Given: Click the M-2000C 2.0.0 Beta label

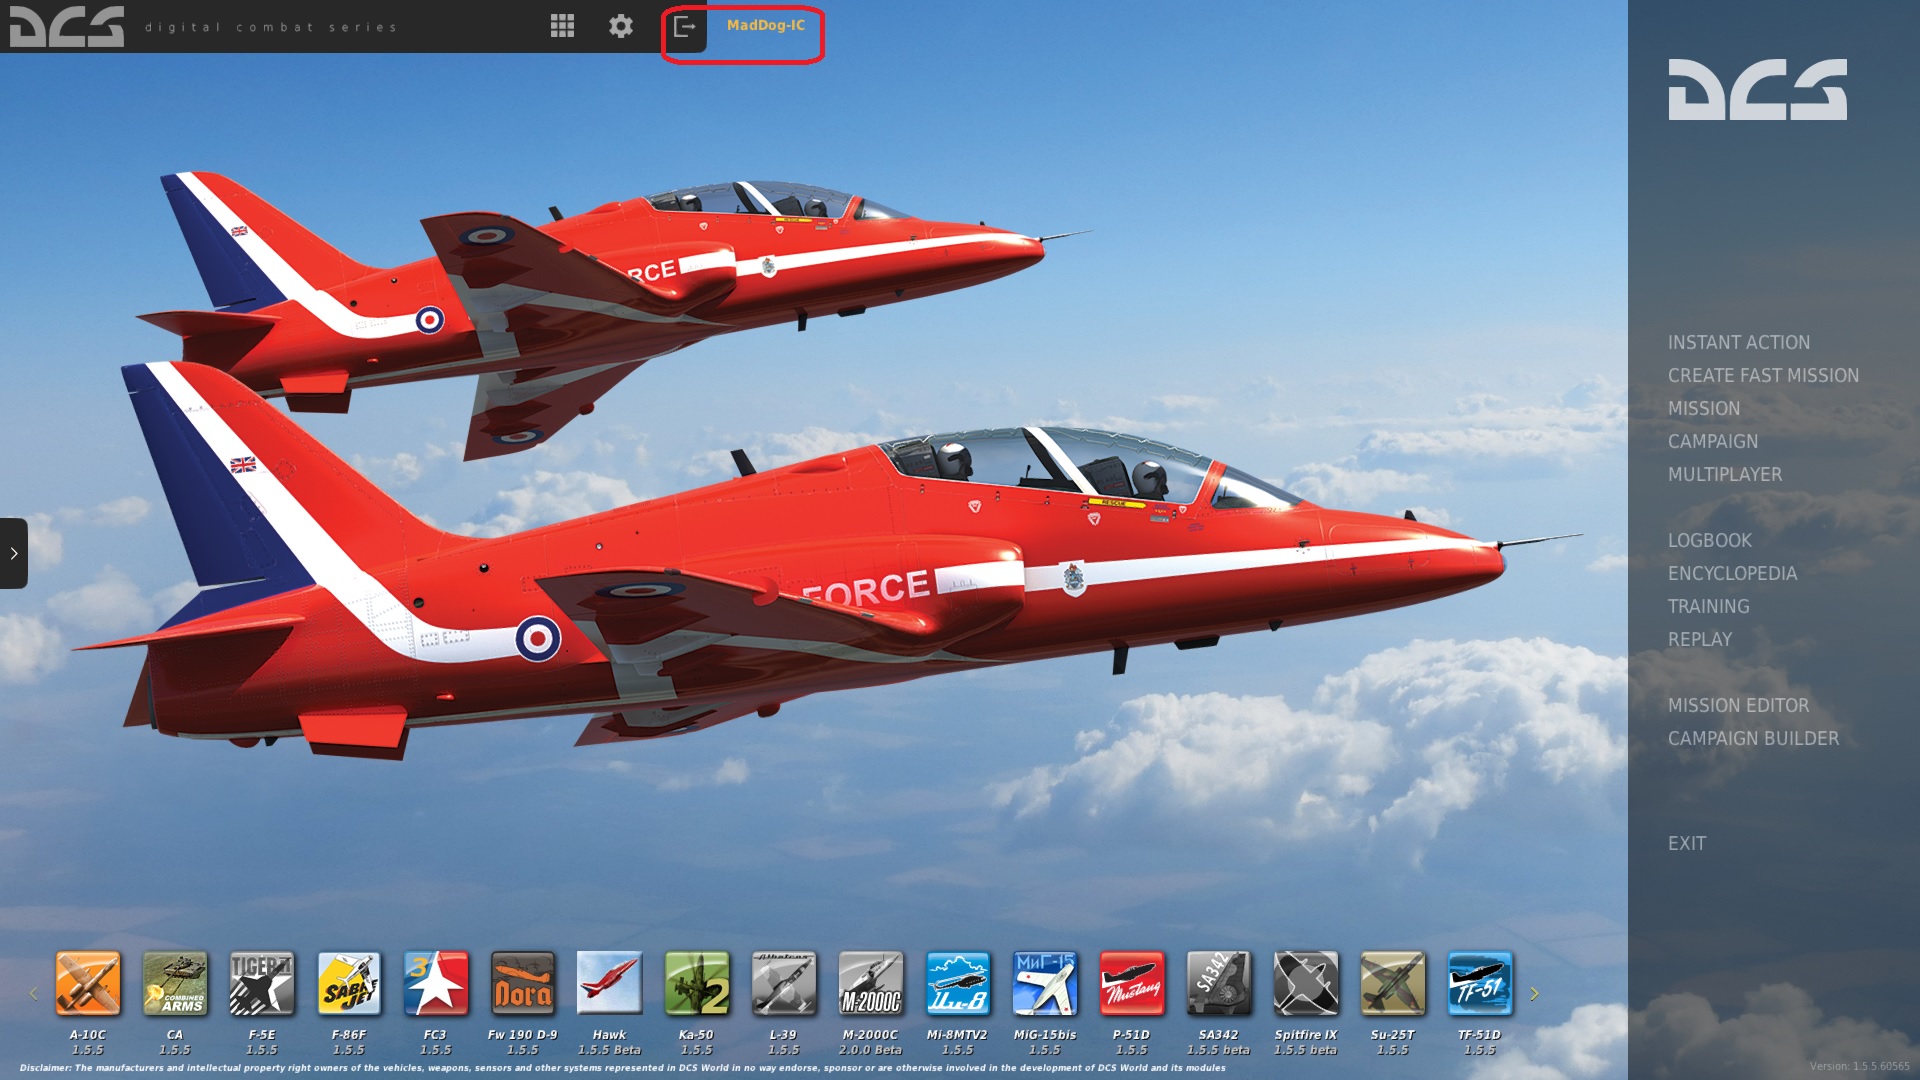Looking at the screenshot, I should (871, 1042).
